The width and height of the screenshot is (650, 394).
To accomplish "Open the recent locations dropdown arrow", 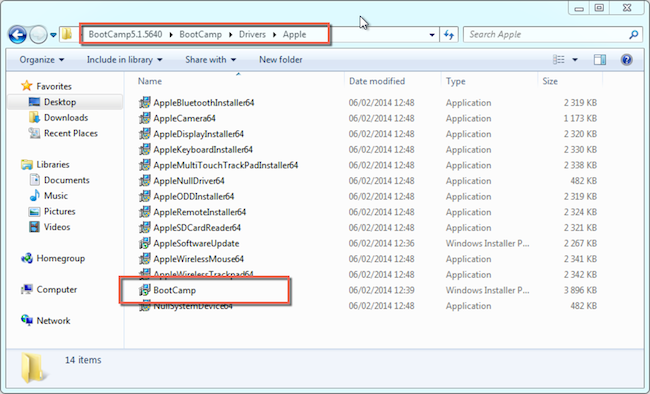I will pyautogui.click(x=53, y=35).
